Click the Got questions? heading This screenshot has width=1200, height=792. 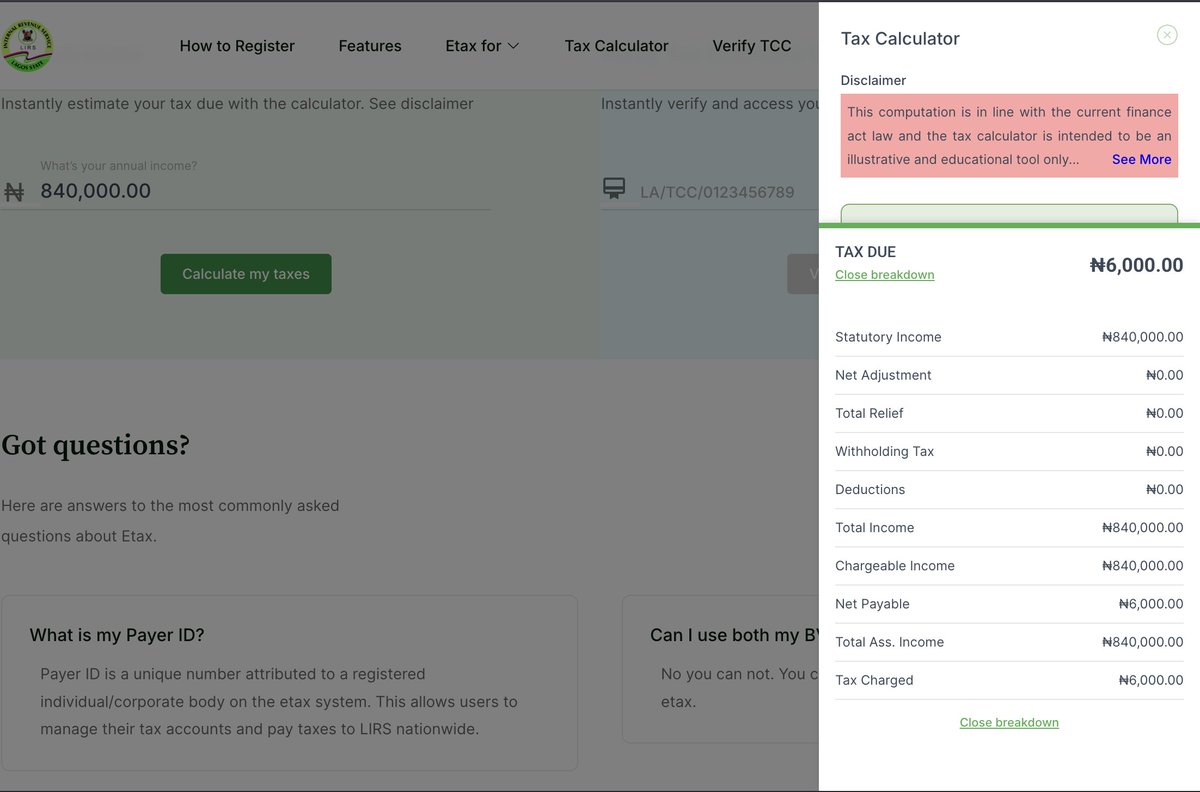click(95, 445)
